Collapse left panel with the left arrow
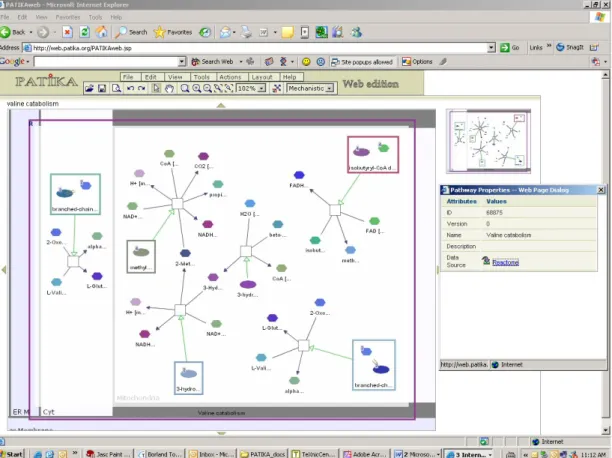612x458 pixels. (4, 269)
